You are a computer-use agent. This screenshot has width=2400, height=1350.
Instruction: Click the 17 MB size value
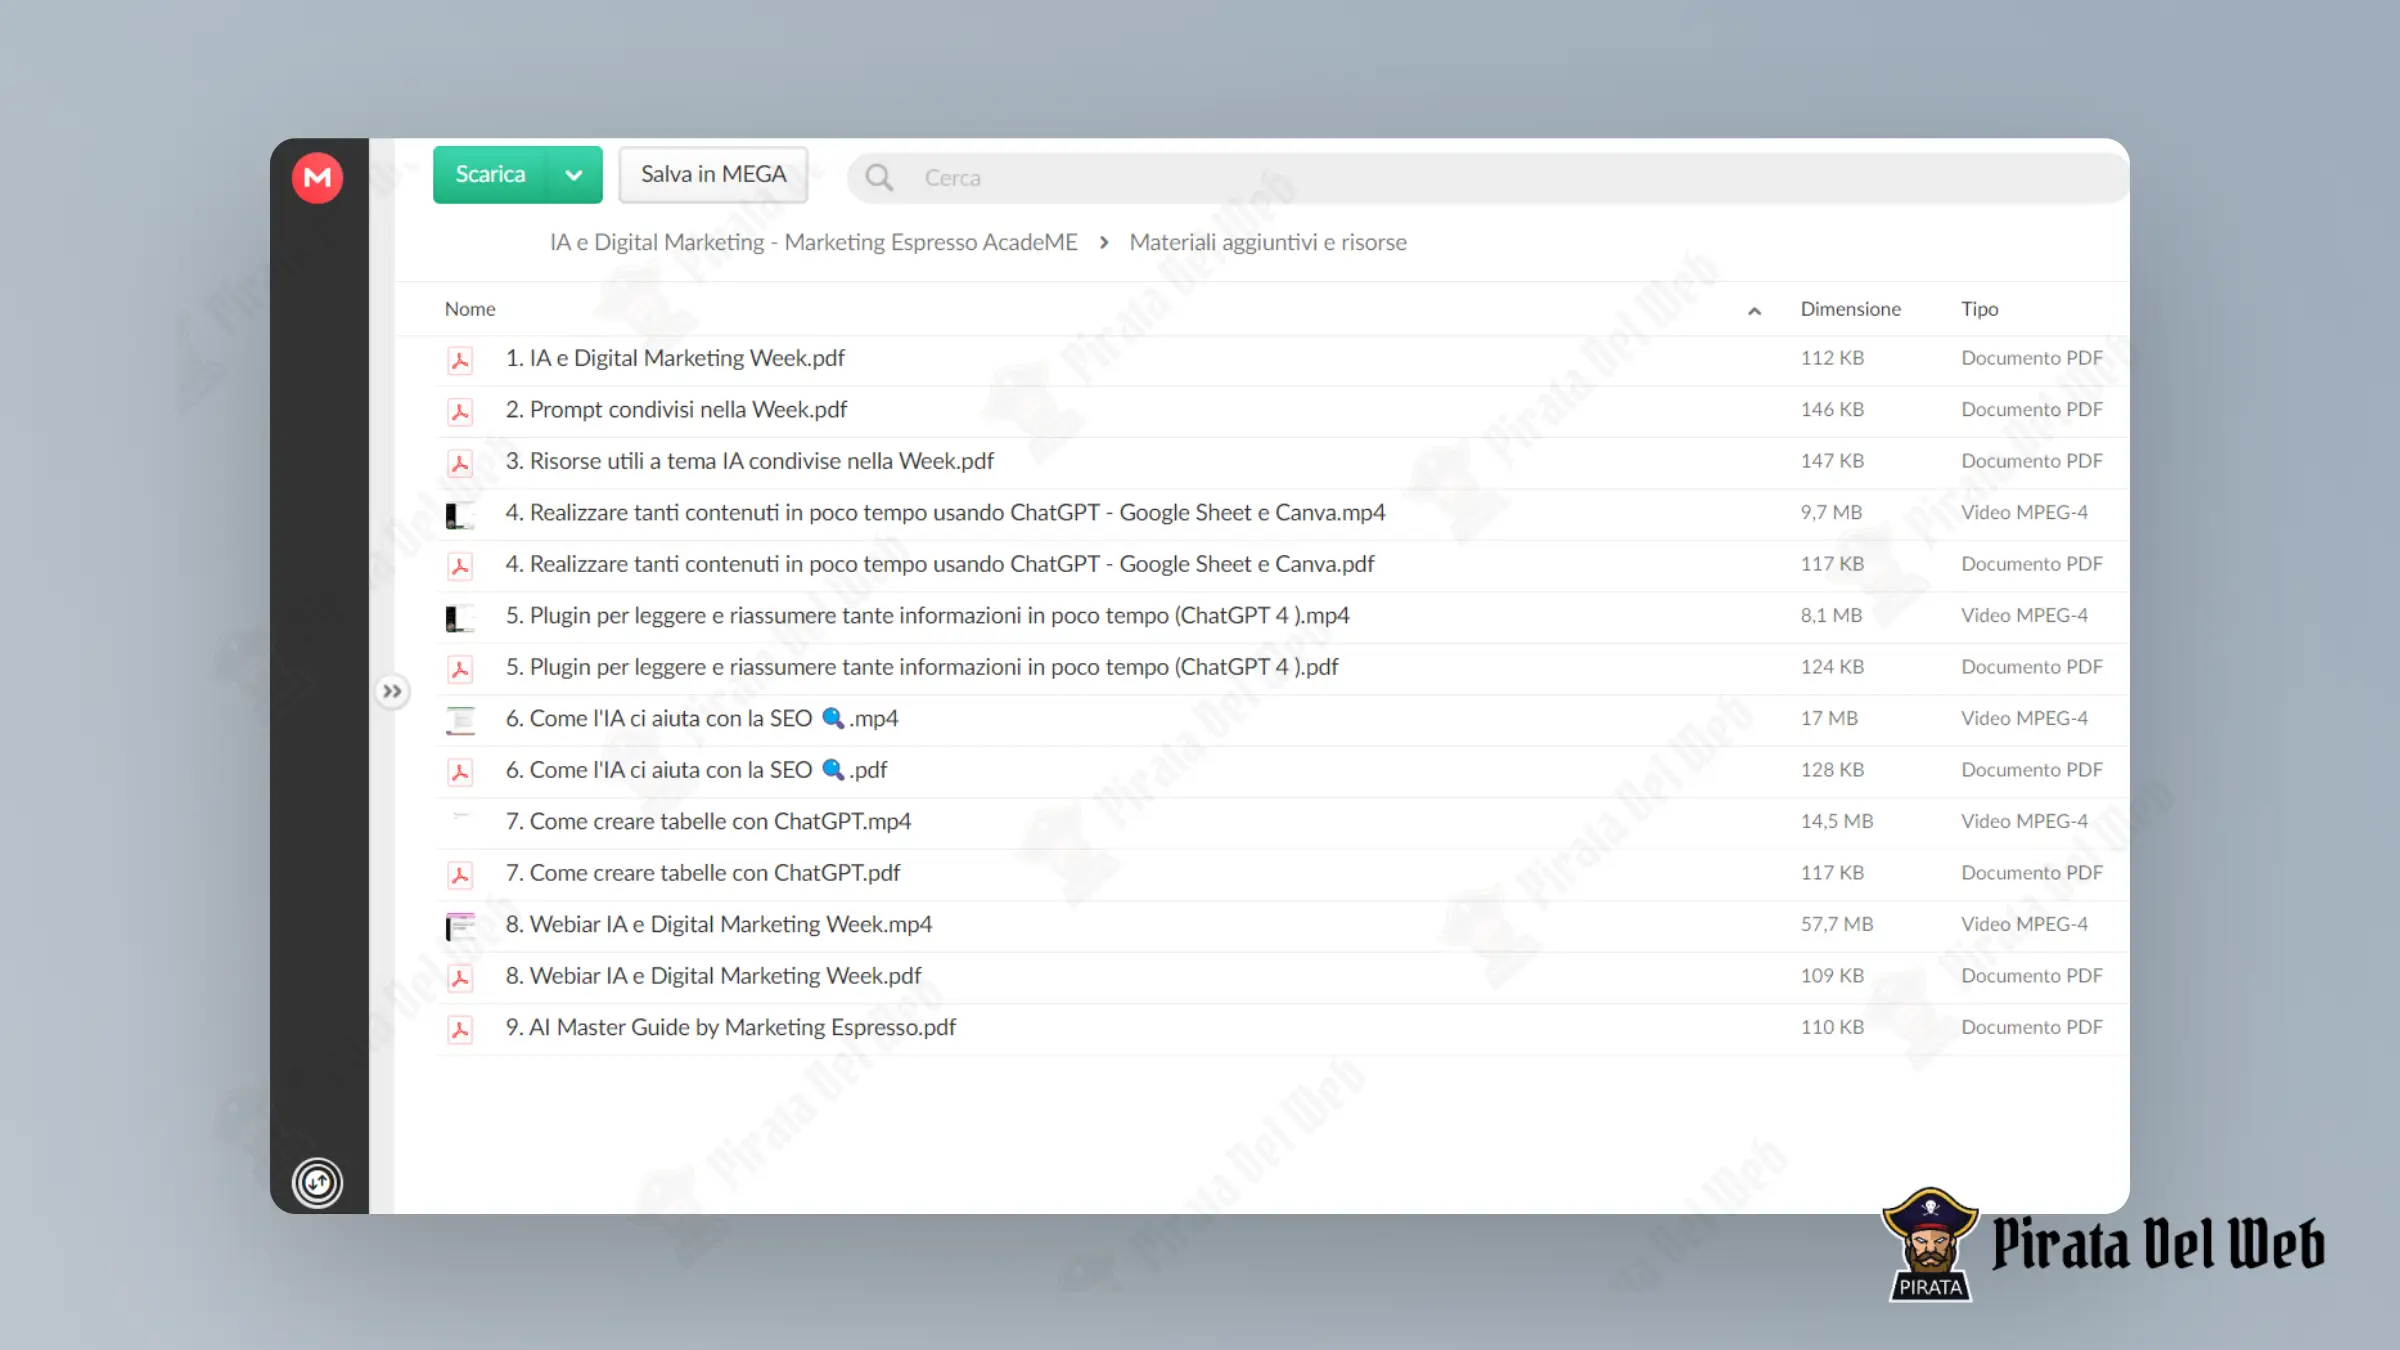click(1829, 718)
